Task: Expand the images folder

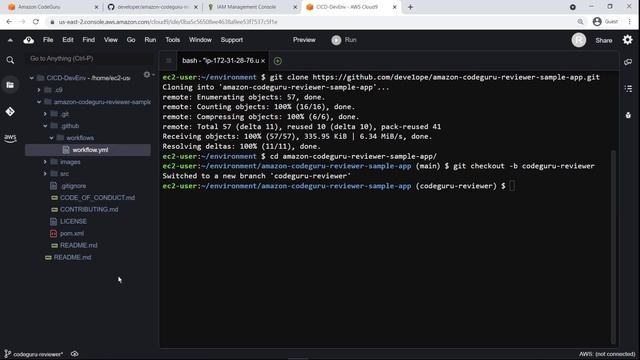Action: tap(45, 162)
